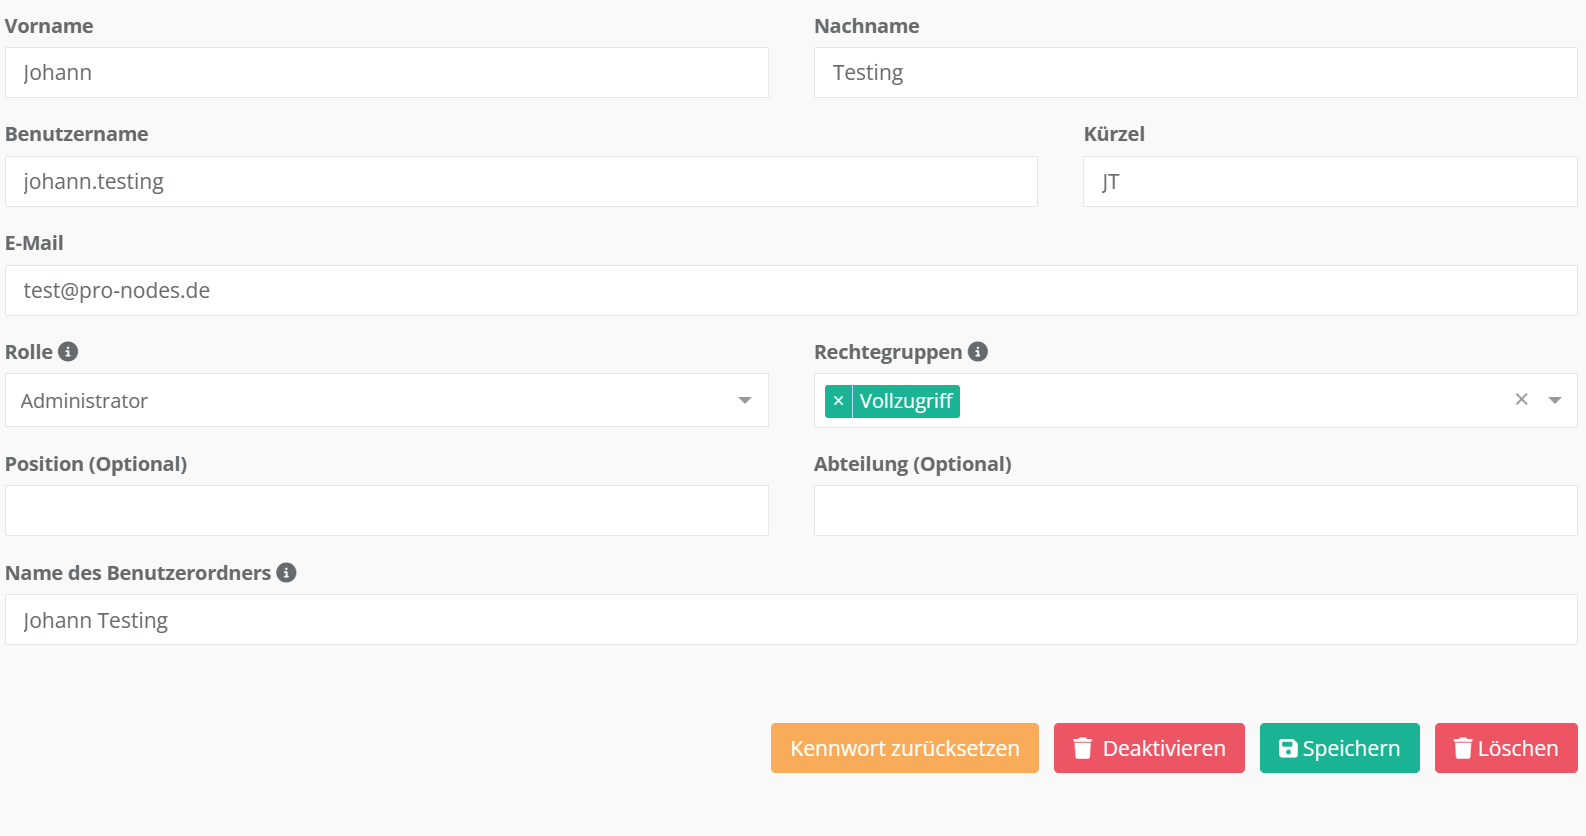Image resolution: width=1586 pixels, height=836 pixels.
Task: Click into the Nachname field
Action: (x=1195, y=73)
